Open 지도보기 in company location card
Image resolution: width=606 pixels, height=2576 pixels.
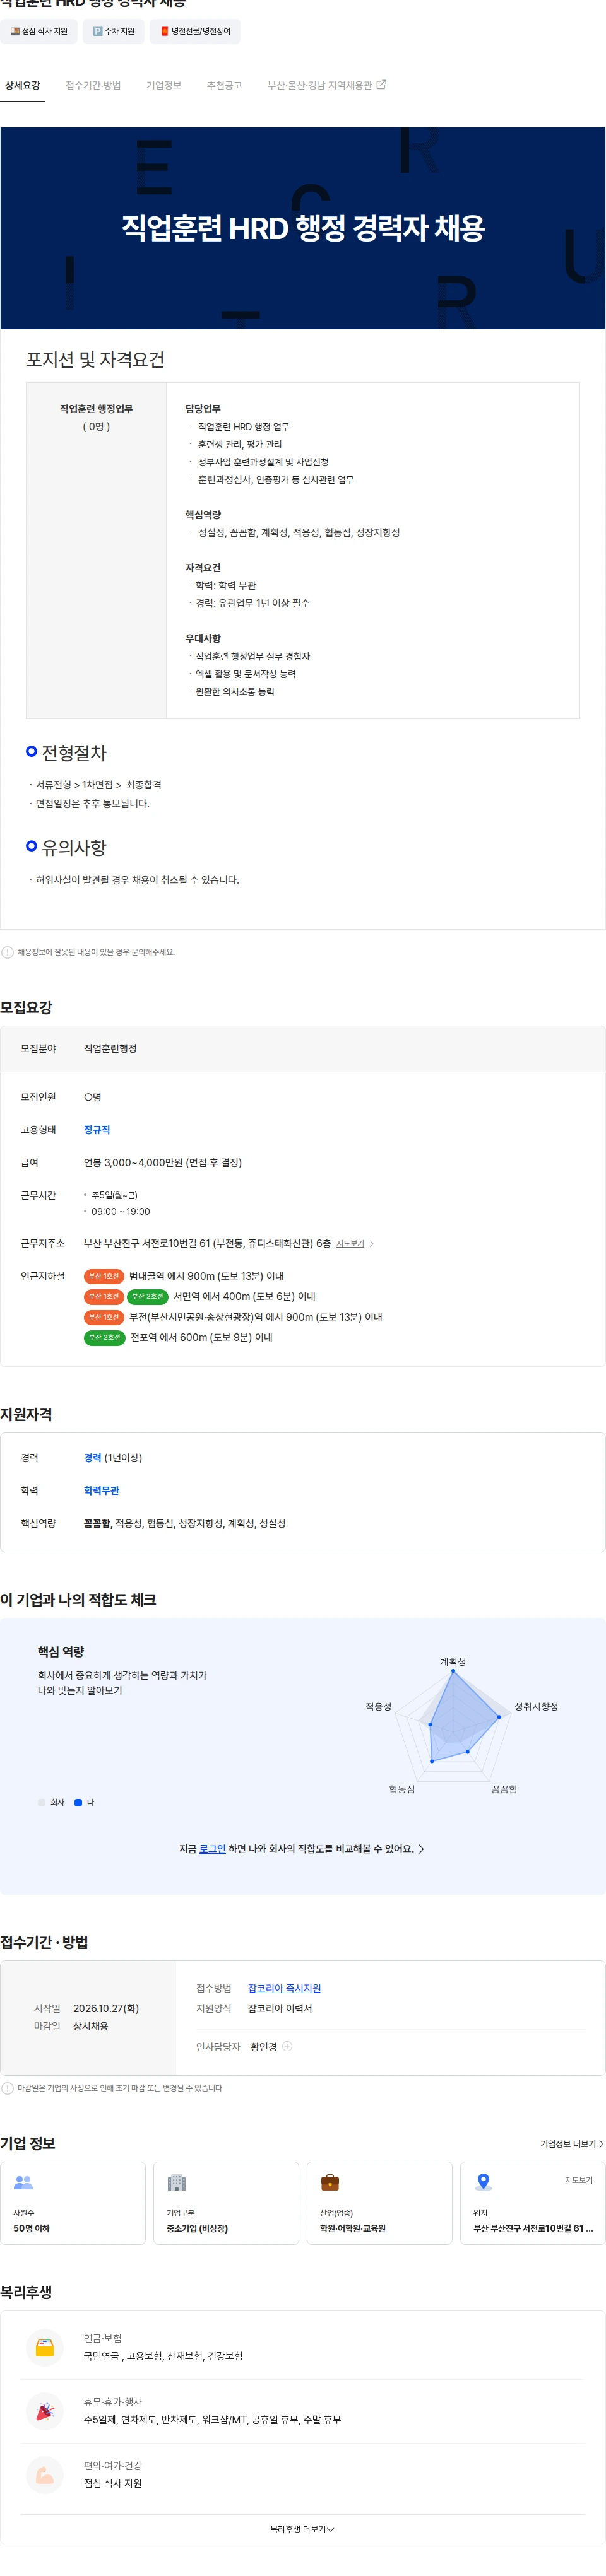pyautogui.click(x=579, y=2180)
